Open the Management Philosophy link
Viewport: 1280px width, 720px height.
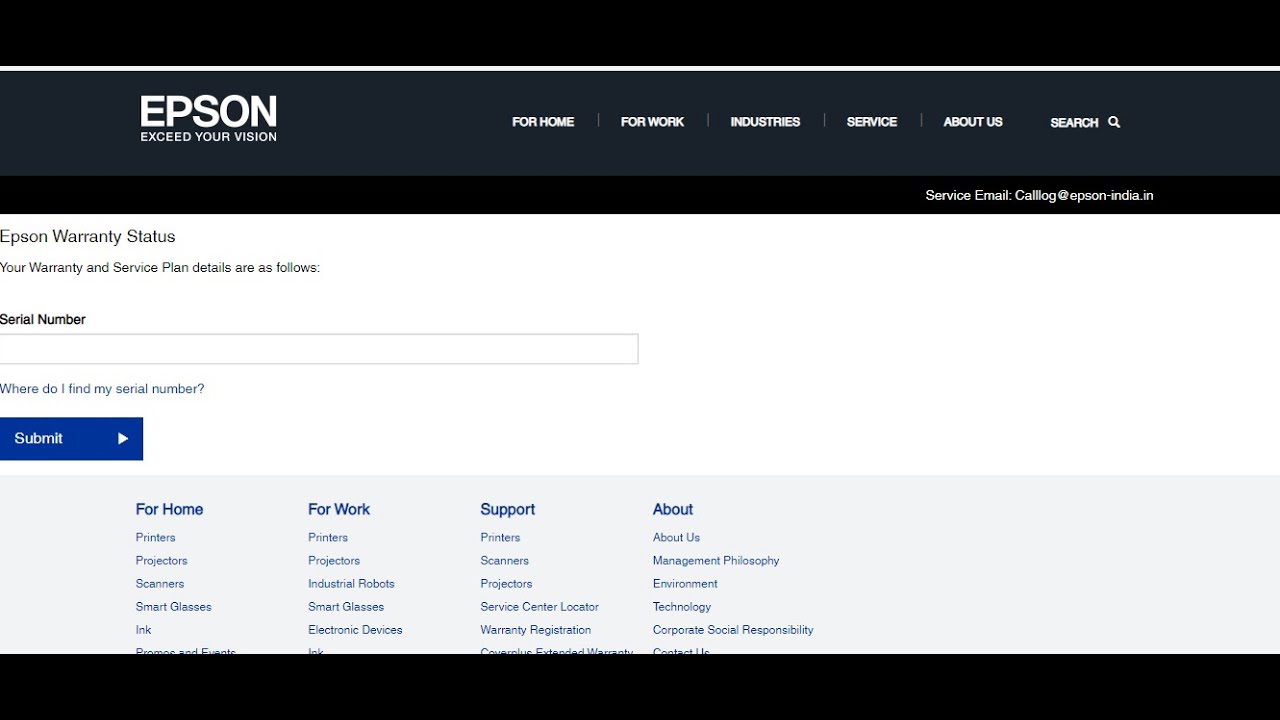tap(716, 561)
